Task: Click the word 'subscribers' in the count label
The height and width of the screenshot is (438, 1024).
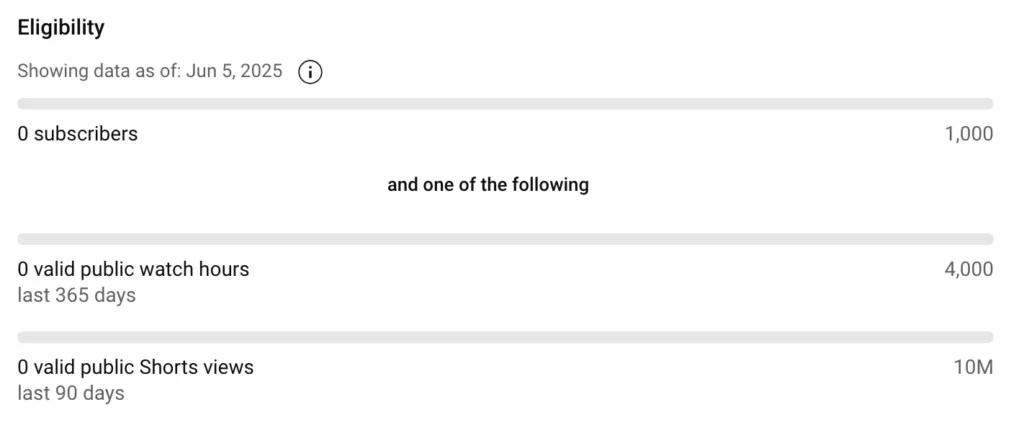Action: pyautogui.click(x=86, y=134)
